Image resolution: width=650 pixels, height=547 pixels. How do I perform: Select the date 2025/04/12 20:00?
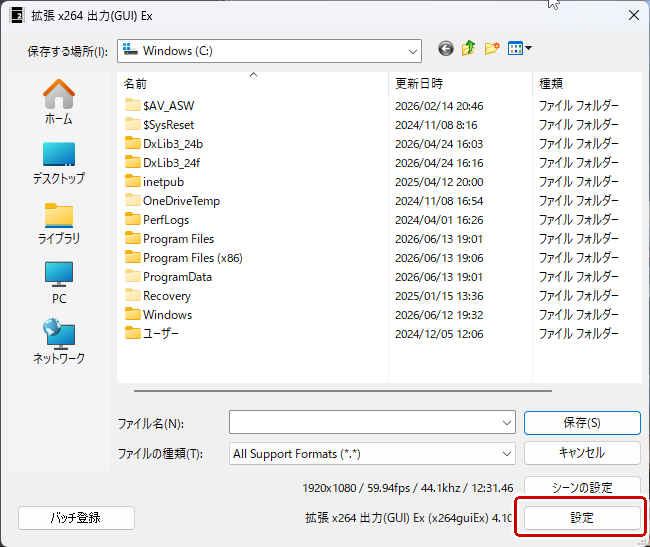pos(439,182)
